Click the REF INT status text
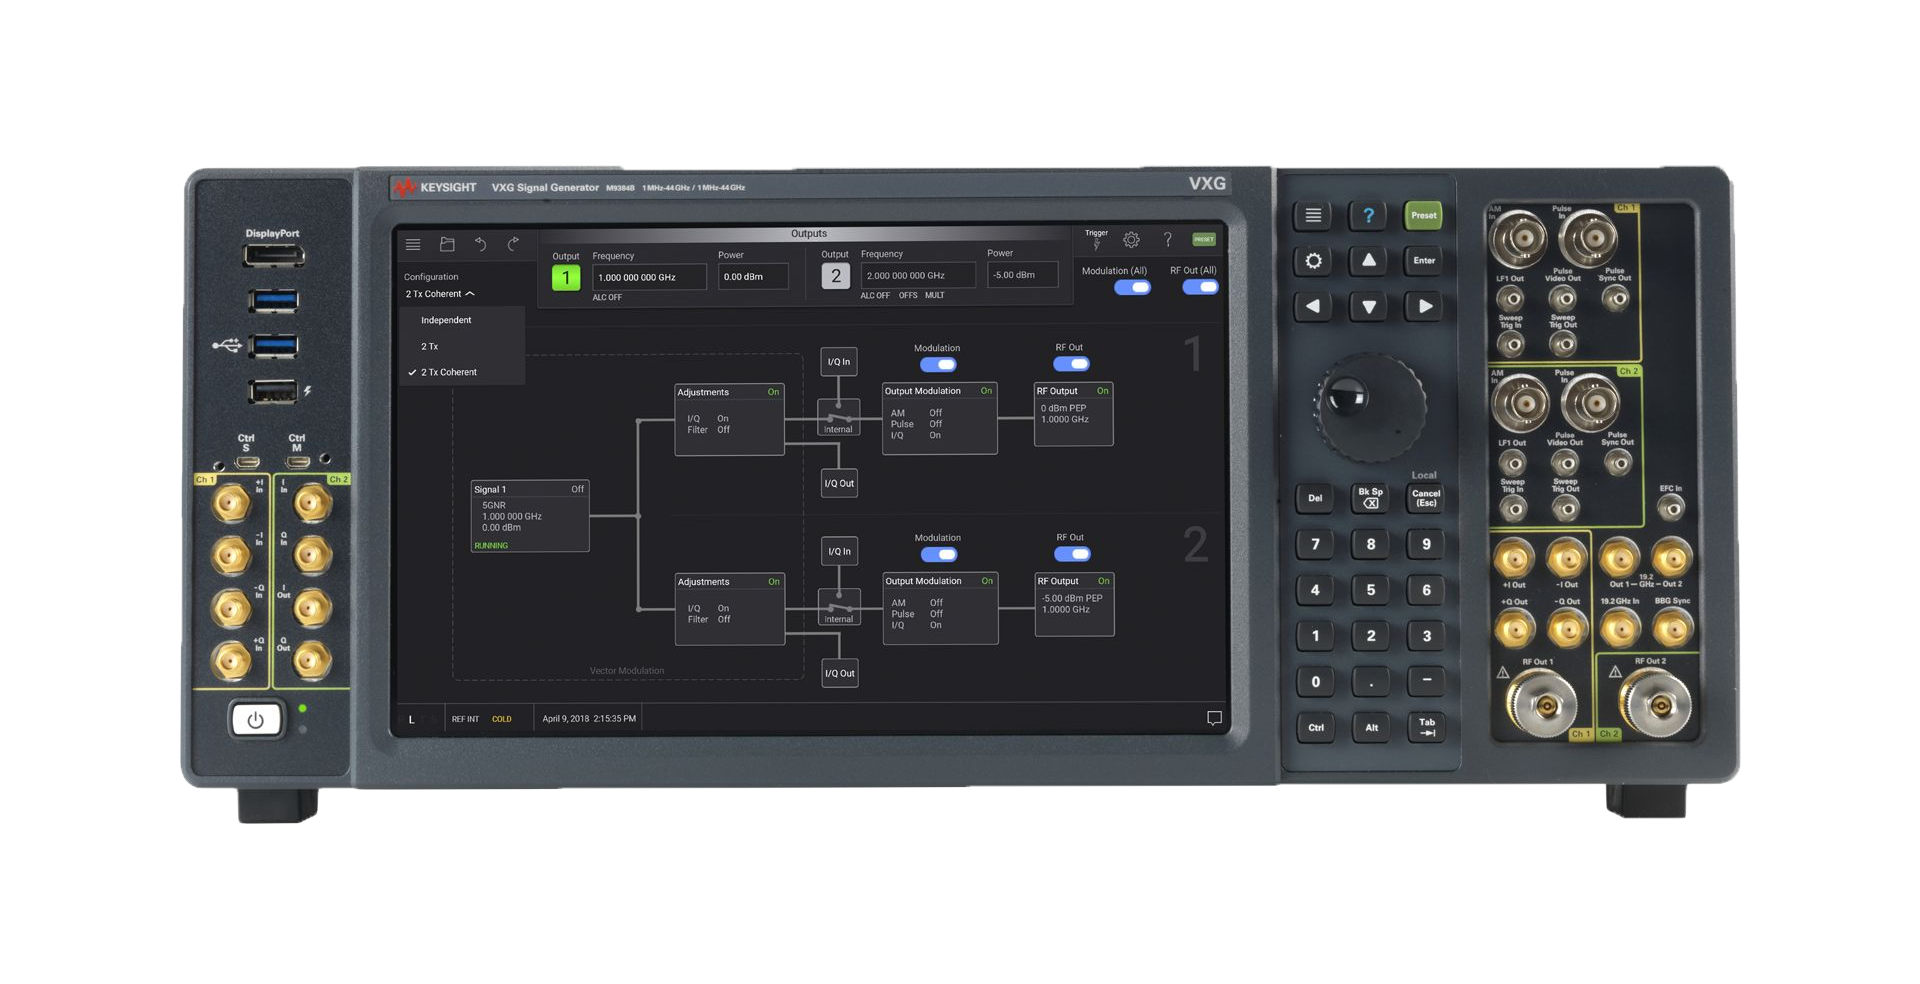Viewport: 1920px width, 984px height. click(x=465, y=719)
